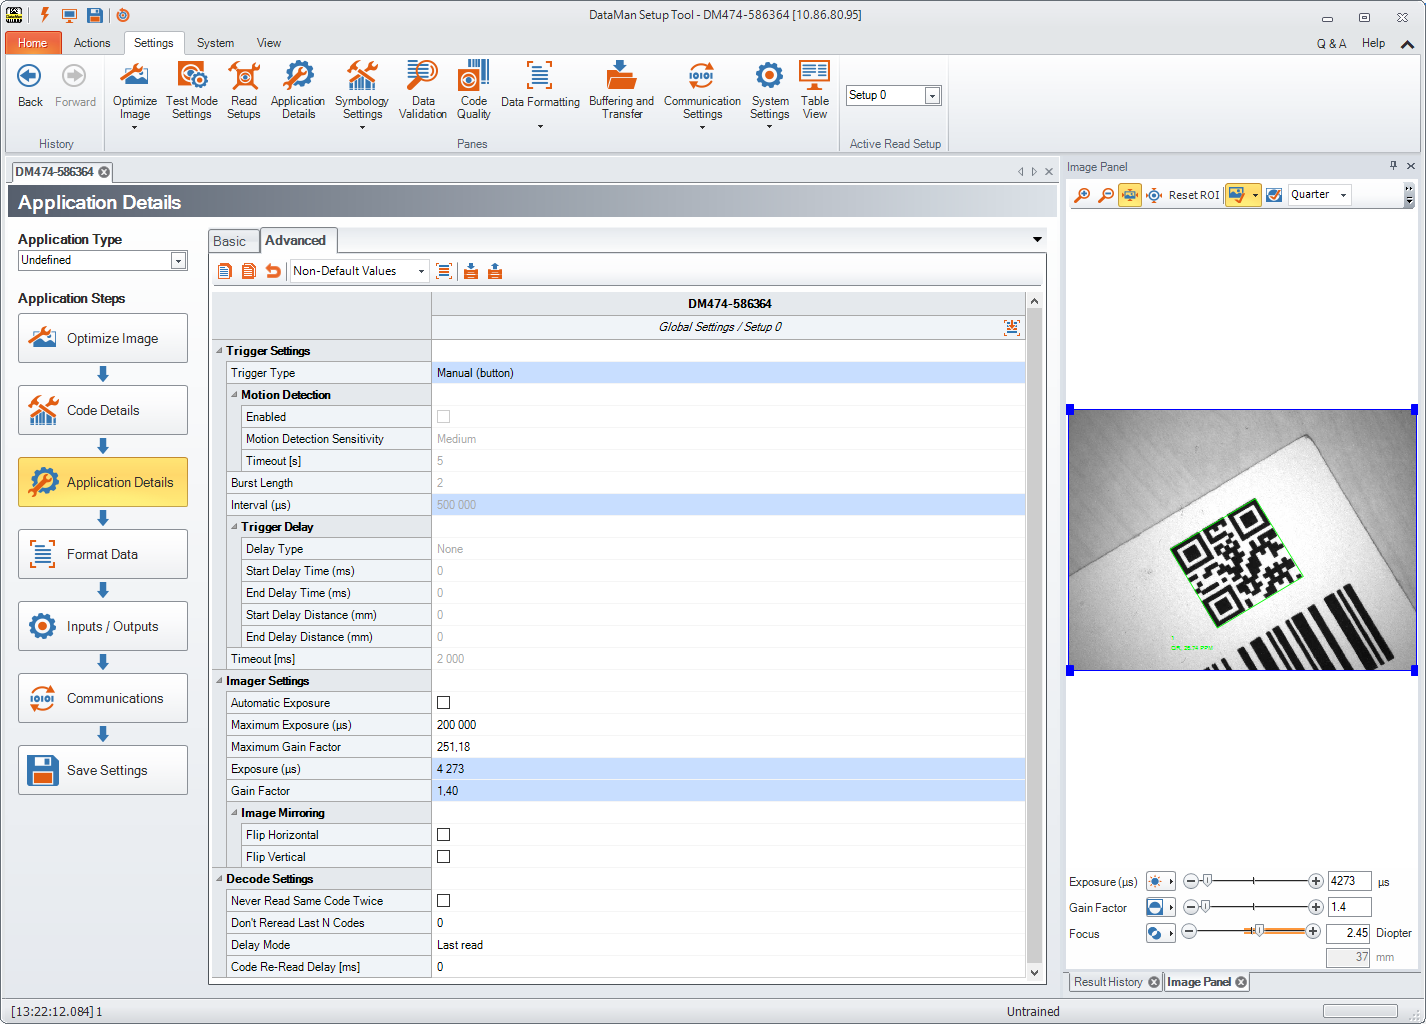Open the Active Read Setup dropdown

(932, 96)
